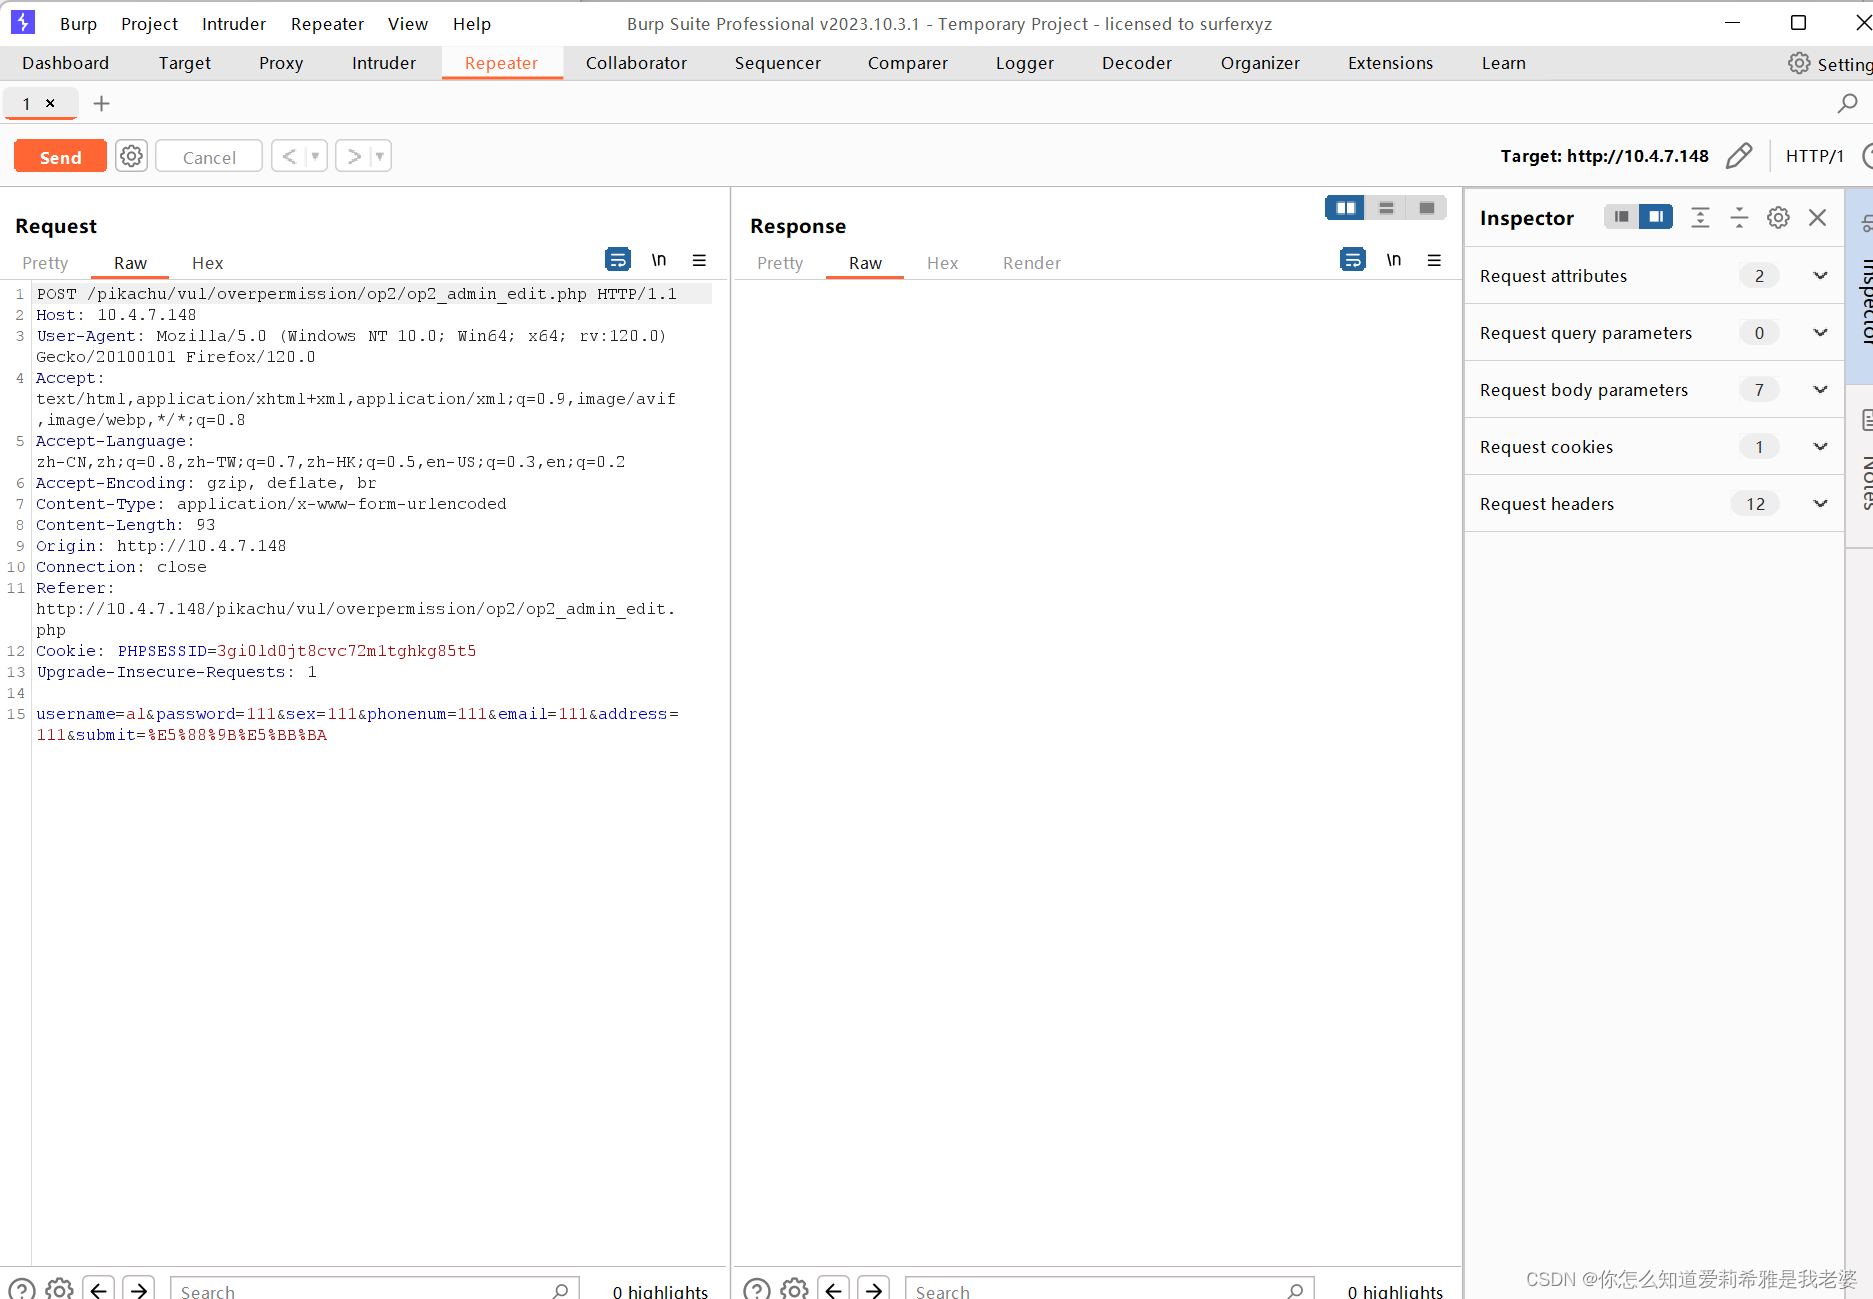Switch to the Extensions tab
Viewport: 1873px width, 1299px height.
pos(1390,63)
